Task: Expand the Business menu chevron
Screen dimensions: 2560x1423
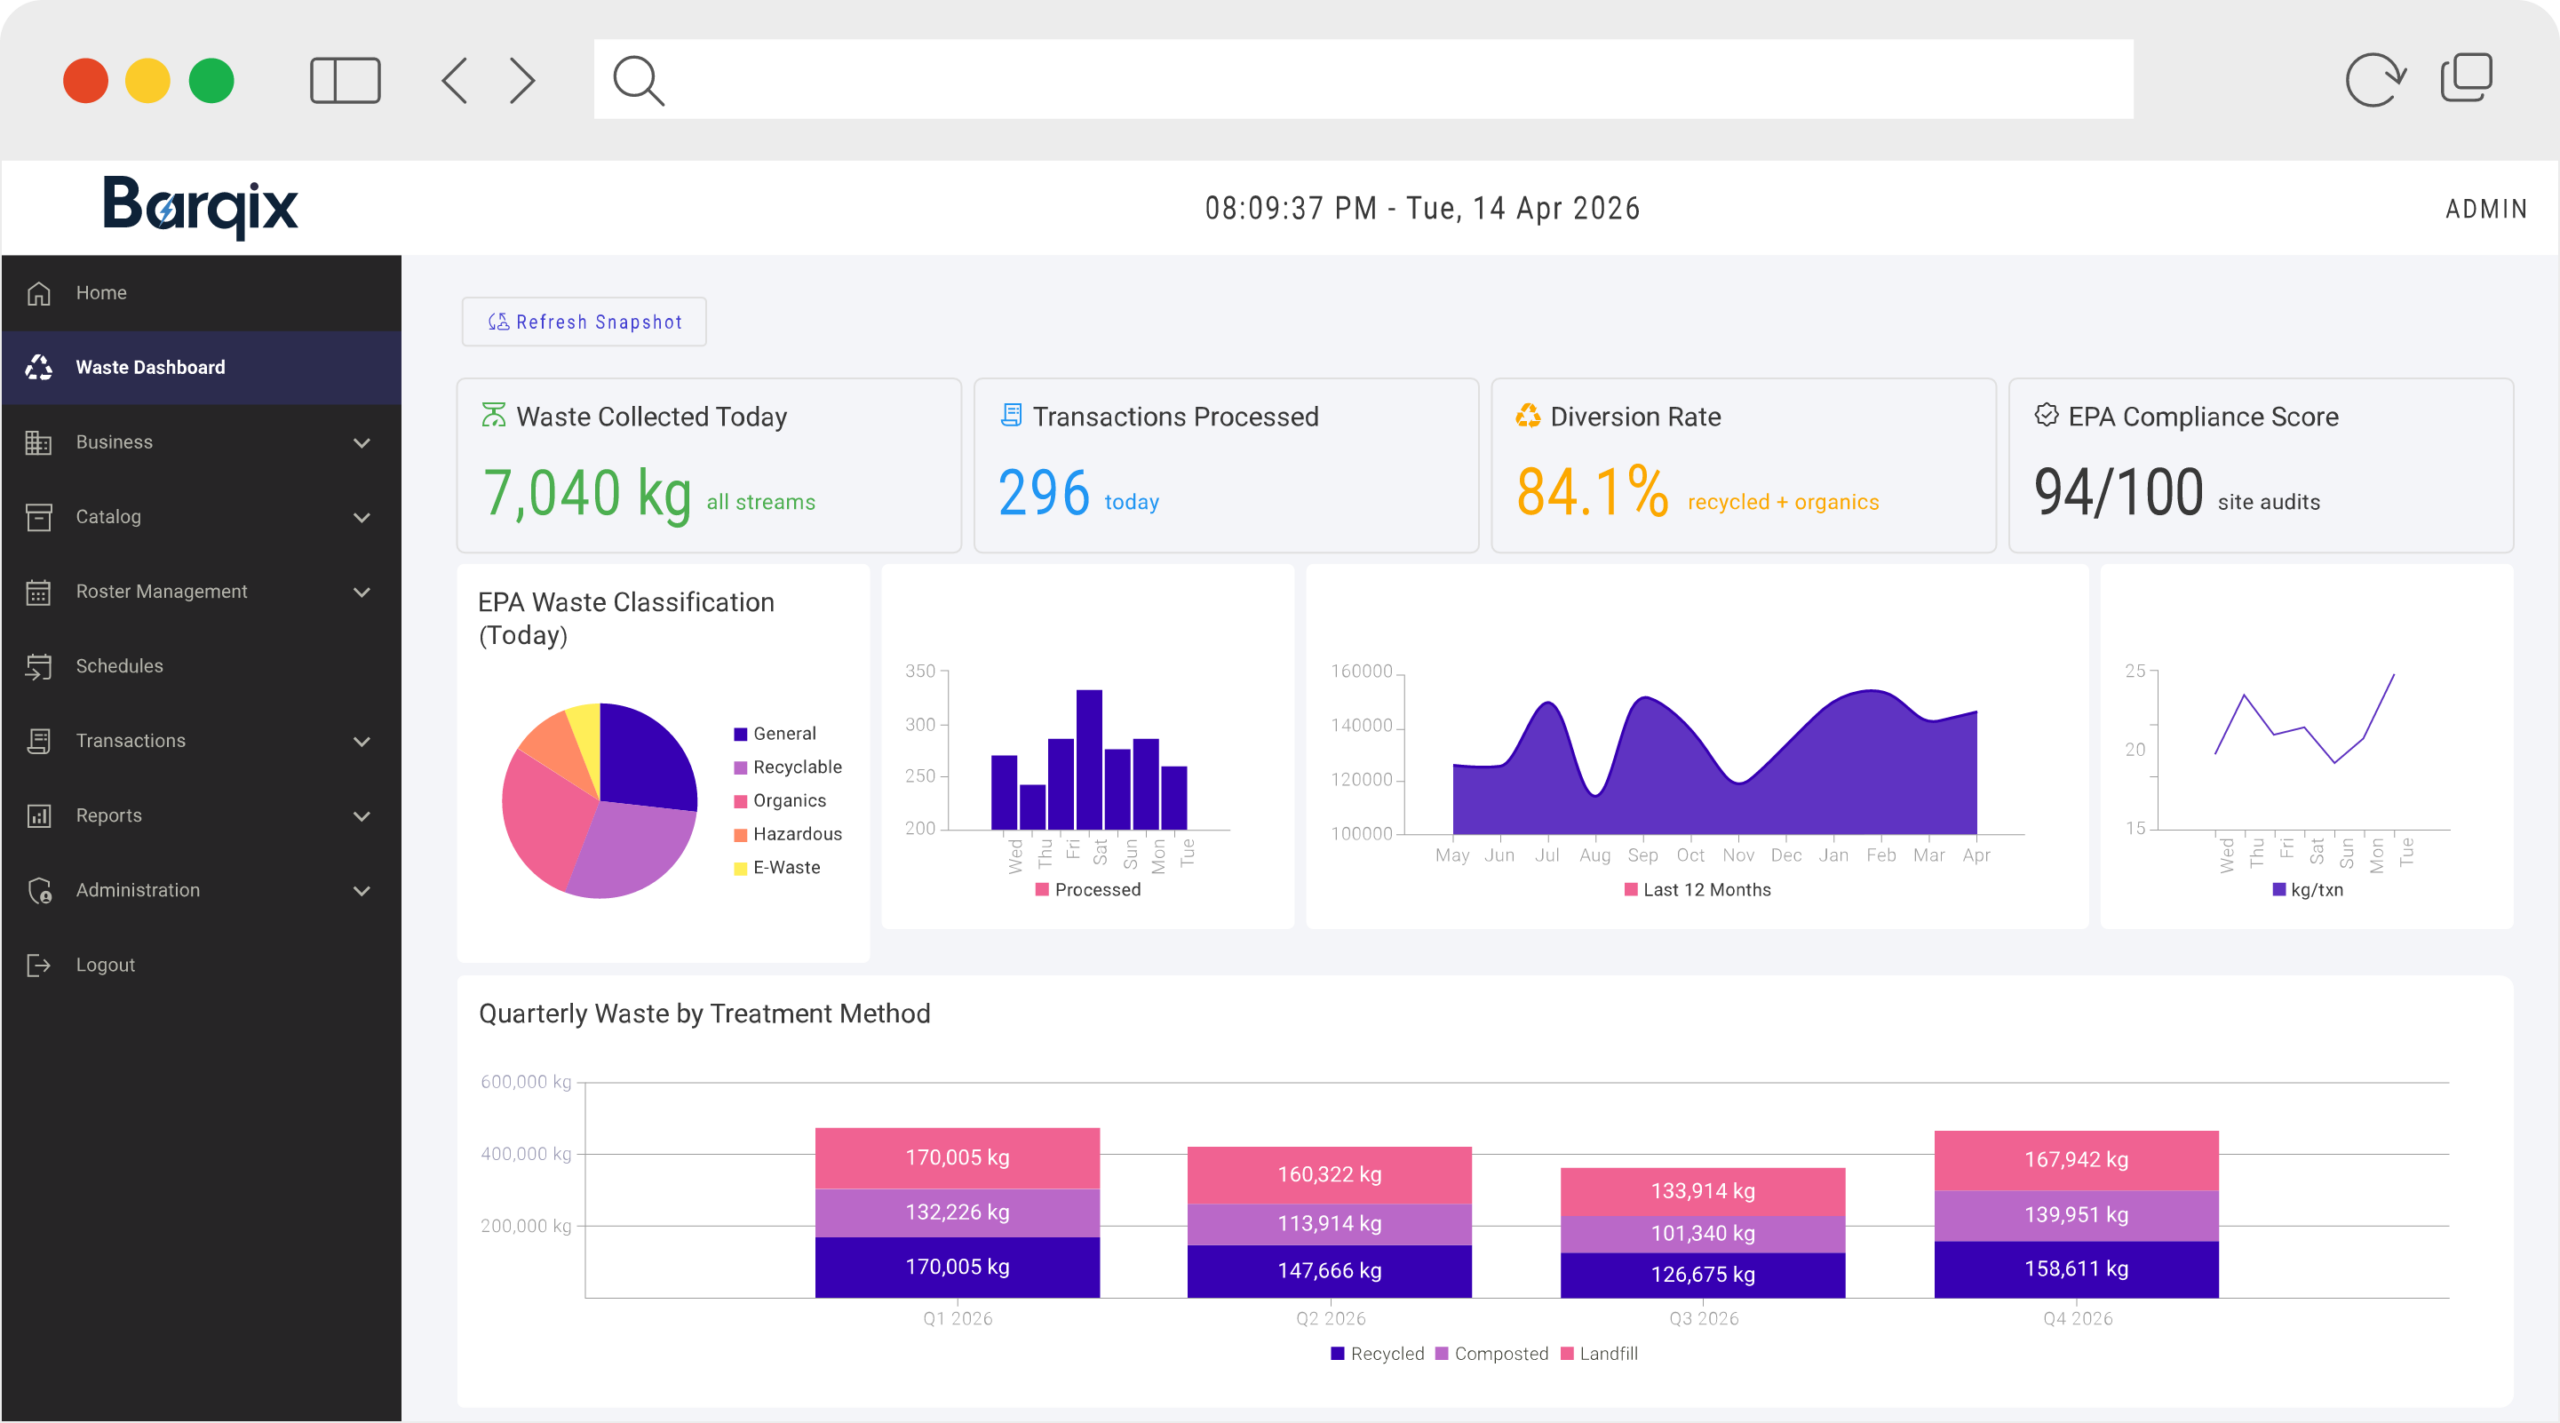Action: [362, 443]
